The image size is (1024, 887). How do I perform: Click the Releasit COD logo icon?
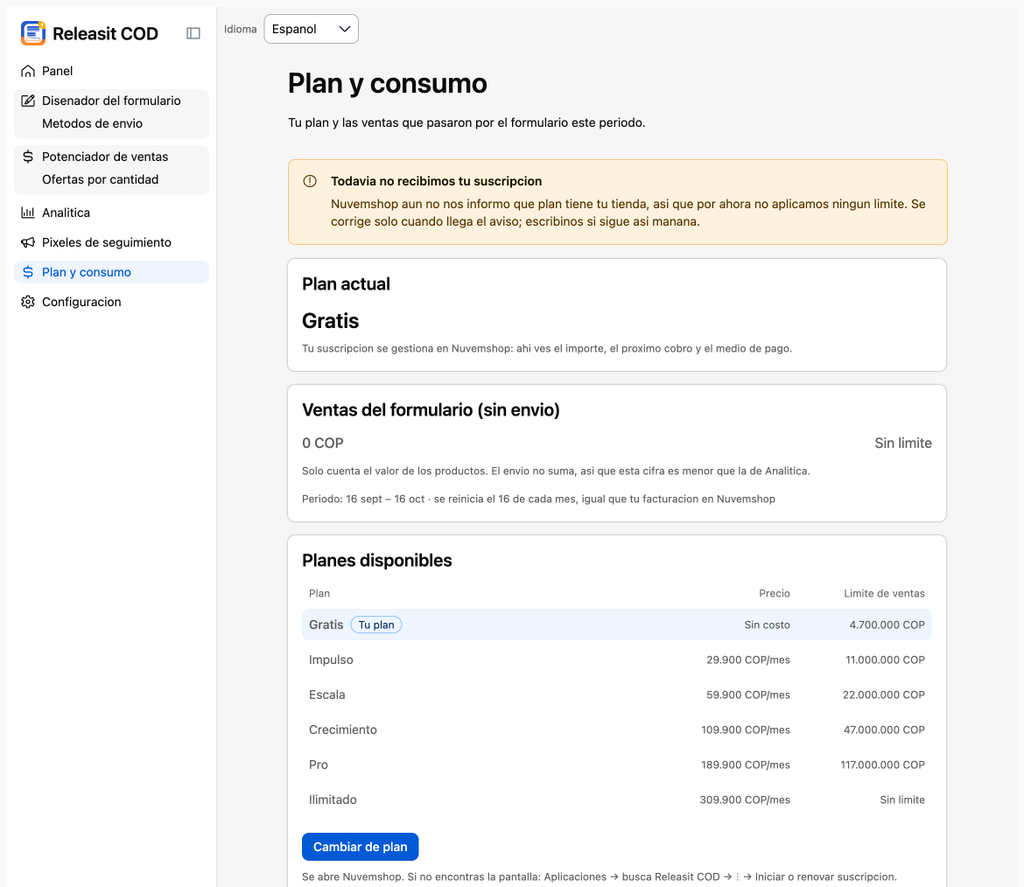click(33, 33)
